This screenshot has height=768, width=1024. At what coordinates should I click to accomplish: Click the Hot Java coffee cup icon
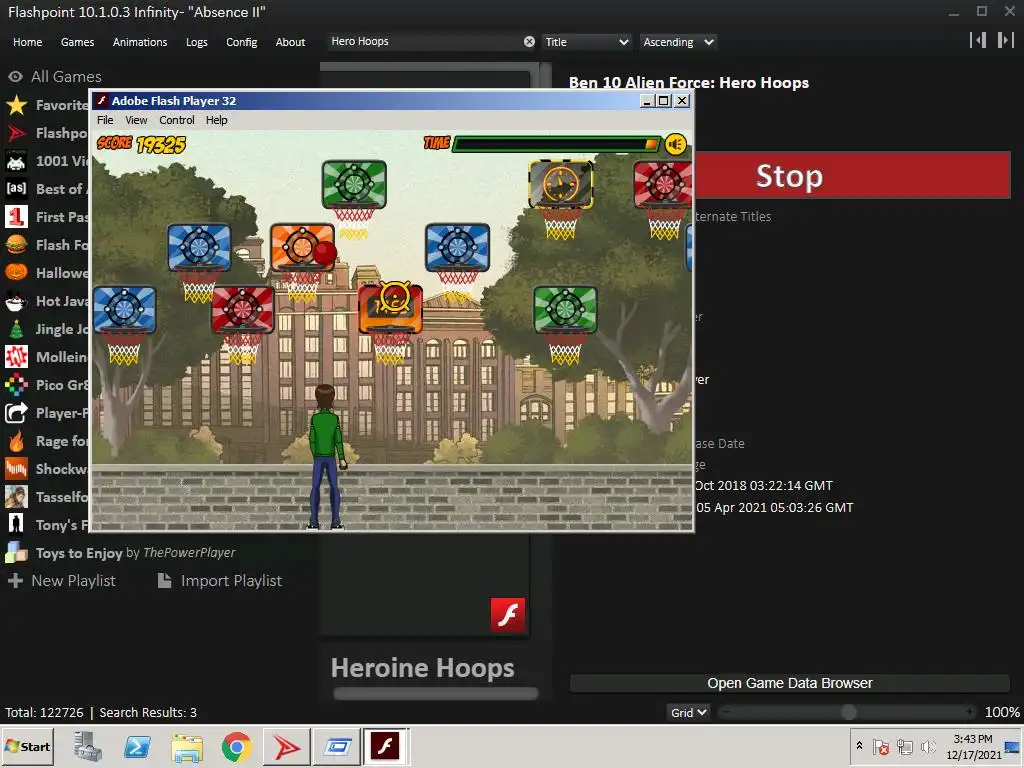coord(16,301)
